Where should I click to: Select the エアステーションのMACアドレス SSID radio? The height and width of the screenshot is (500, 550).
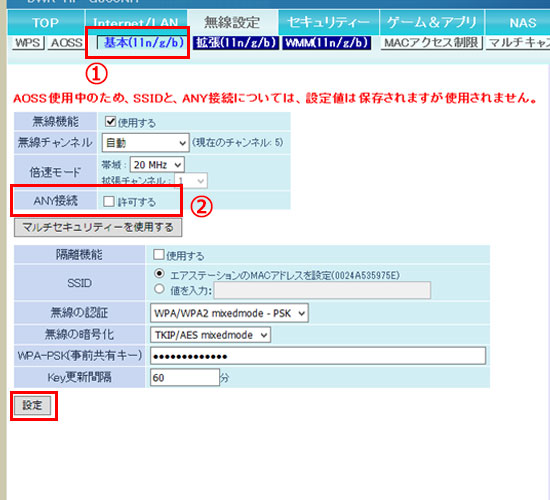pos(159,273)
